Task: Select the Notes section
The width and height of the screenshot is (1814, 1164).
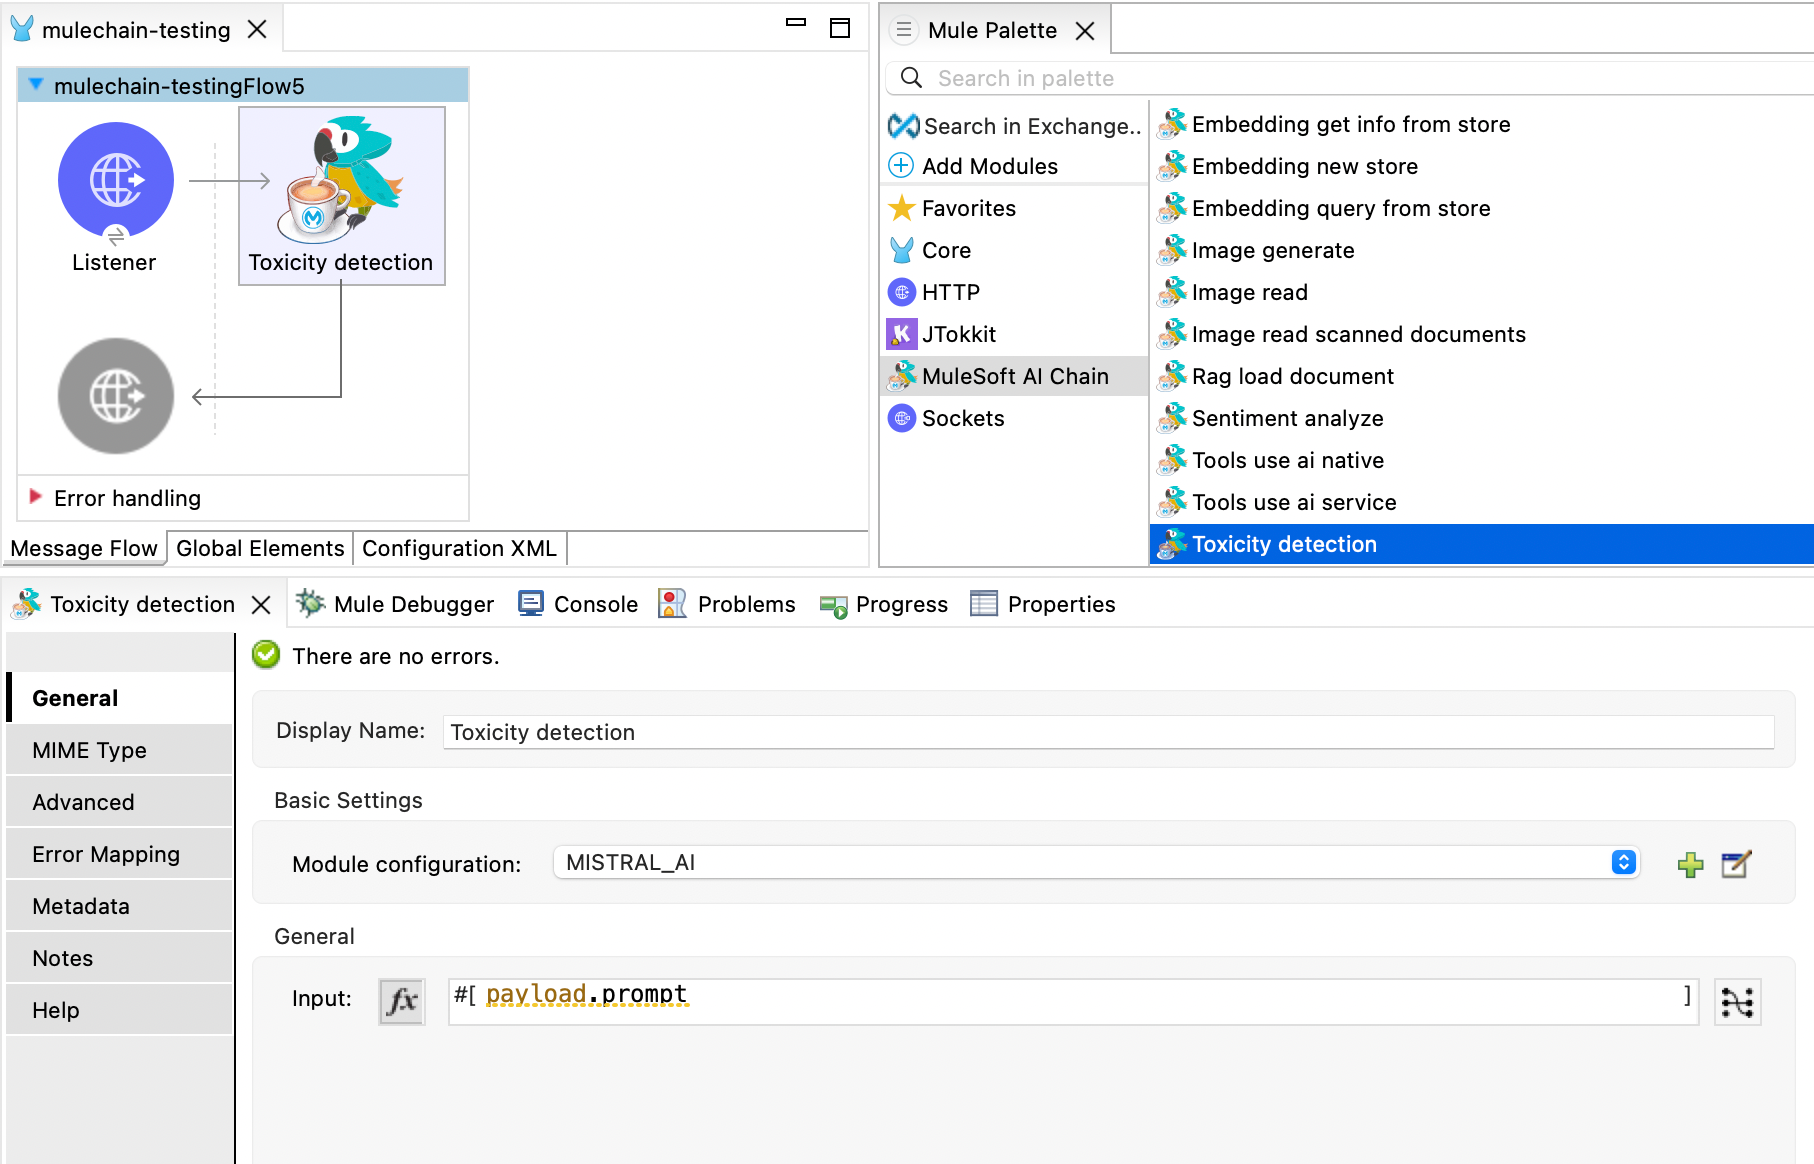Action: [120, 958]
